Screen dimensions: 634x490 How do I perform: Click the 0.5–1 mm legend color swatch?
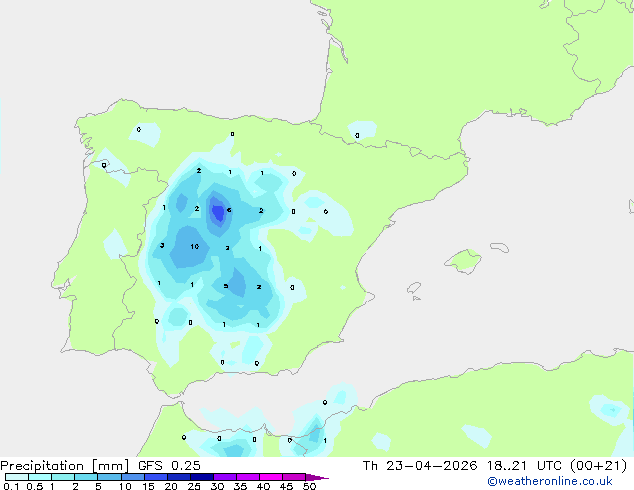40,477
